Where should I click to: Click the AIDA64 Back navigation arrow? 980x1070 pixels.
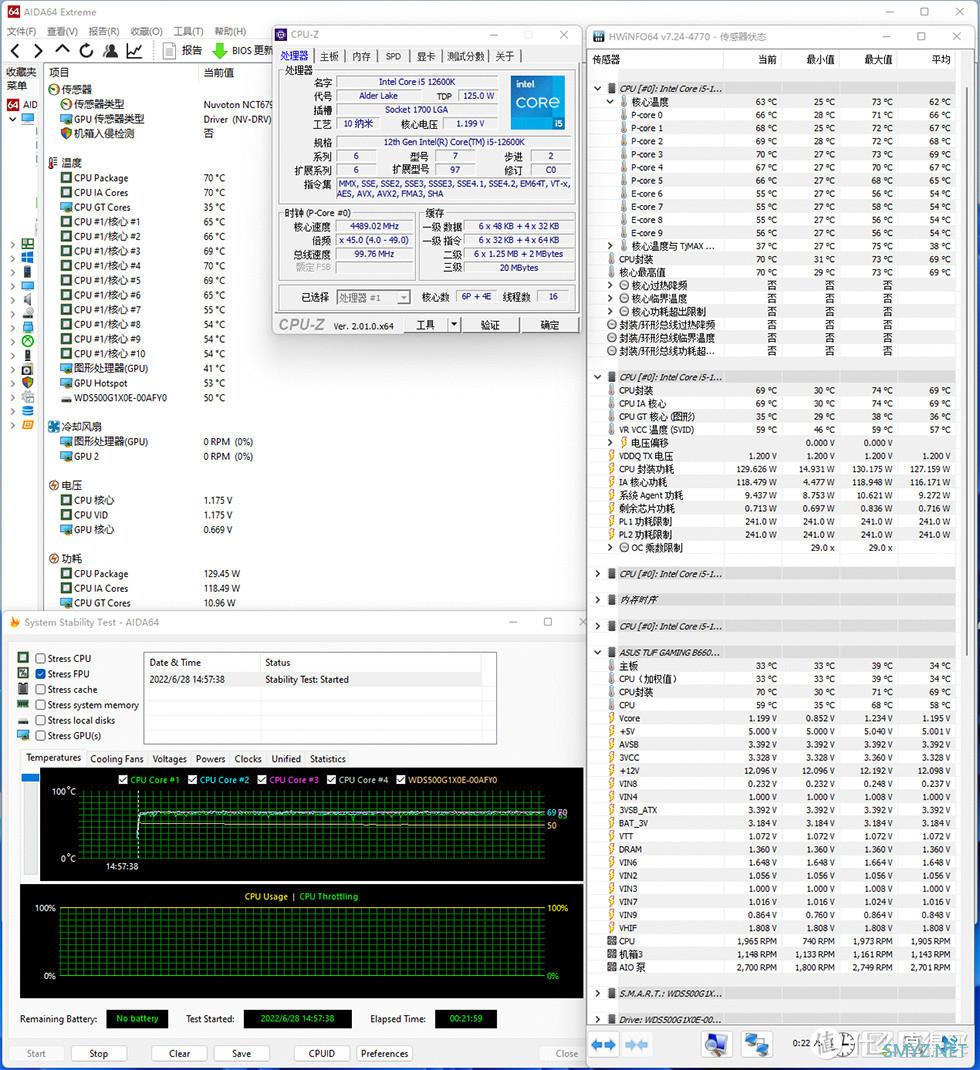[15, 50]
